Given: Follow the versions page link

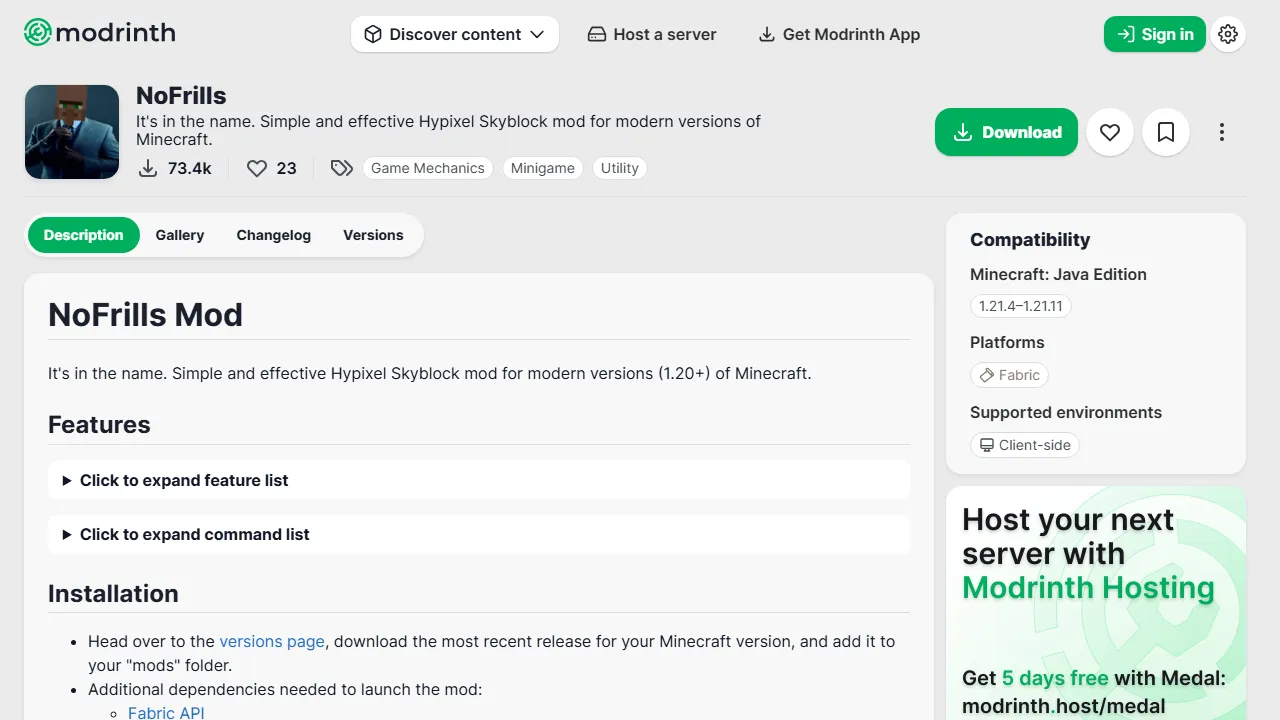Looking at the screenshot, I should (x=272, y=641).
